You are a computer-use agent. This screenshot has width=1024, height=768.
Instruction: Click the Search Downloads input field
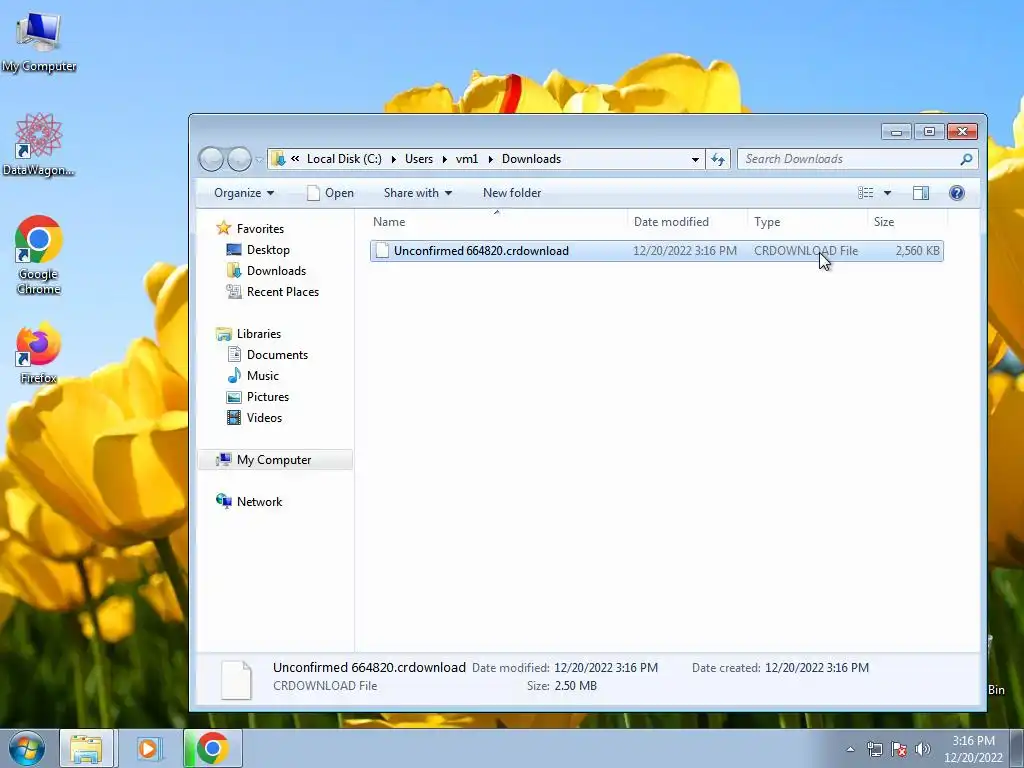point(849,159)
